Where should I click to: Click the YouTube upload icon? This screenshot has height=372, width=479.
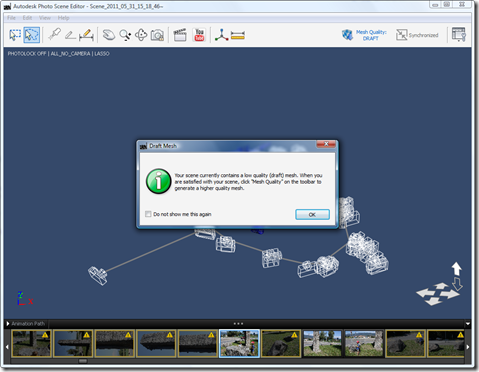click(x=199, y=35)
